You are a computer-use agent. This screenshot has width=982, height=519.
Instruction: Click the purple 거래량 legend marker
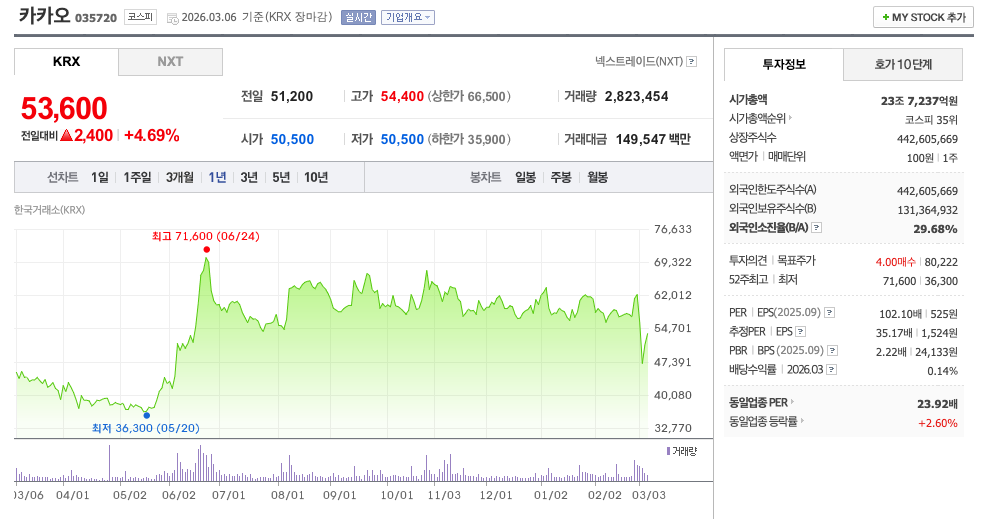[x=668, y=451]
